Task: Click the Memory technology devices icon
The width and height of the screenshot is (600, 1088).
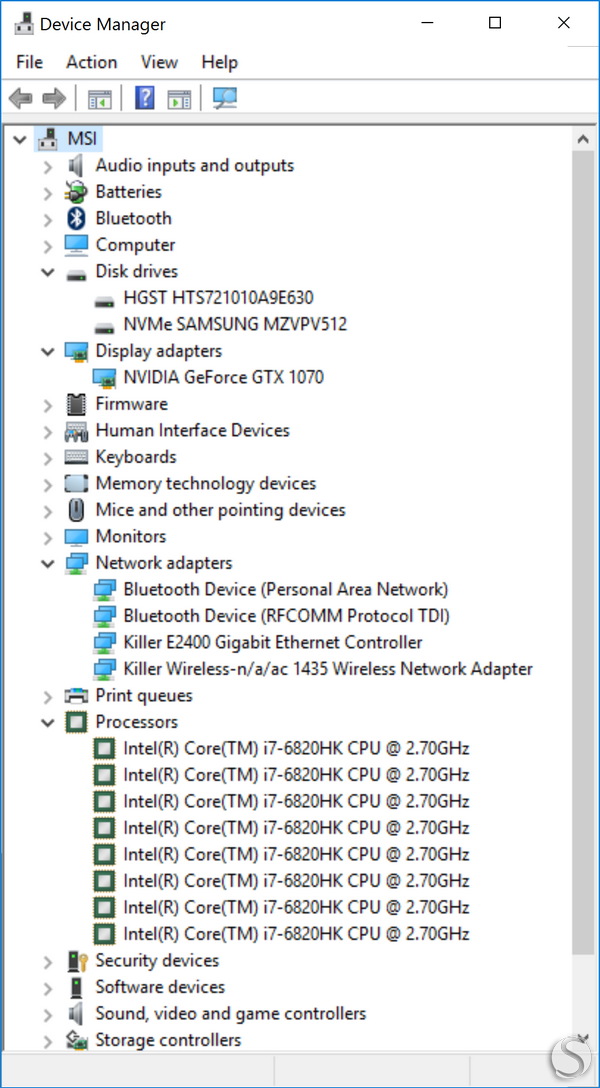Action: point(76,484)
